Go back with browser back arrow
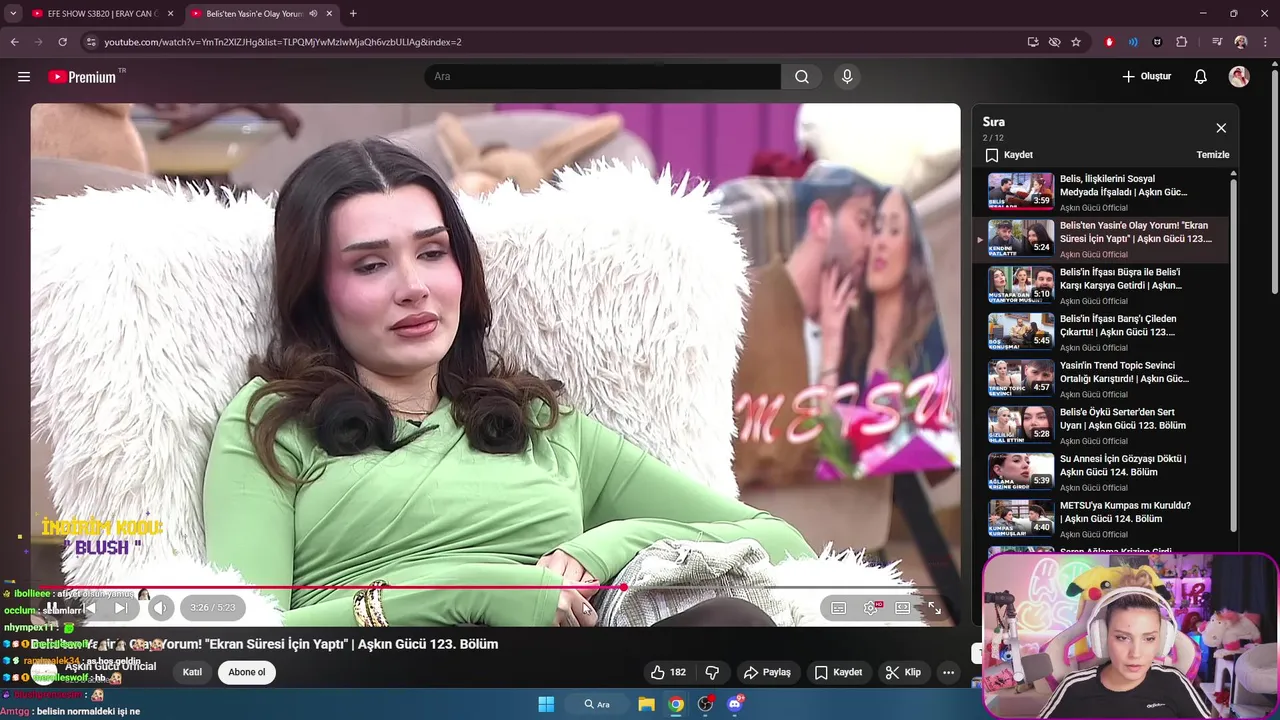Viewport: 1280px width, 720px height. 14,42
